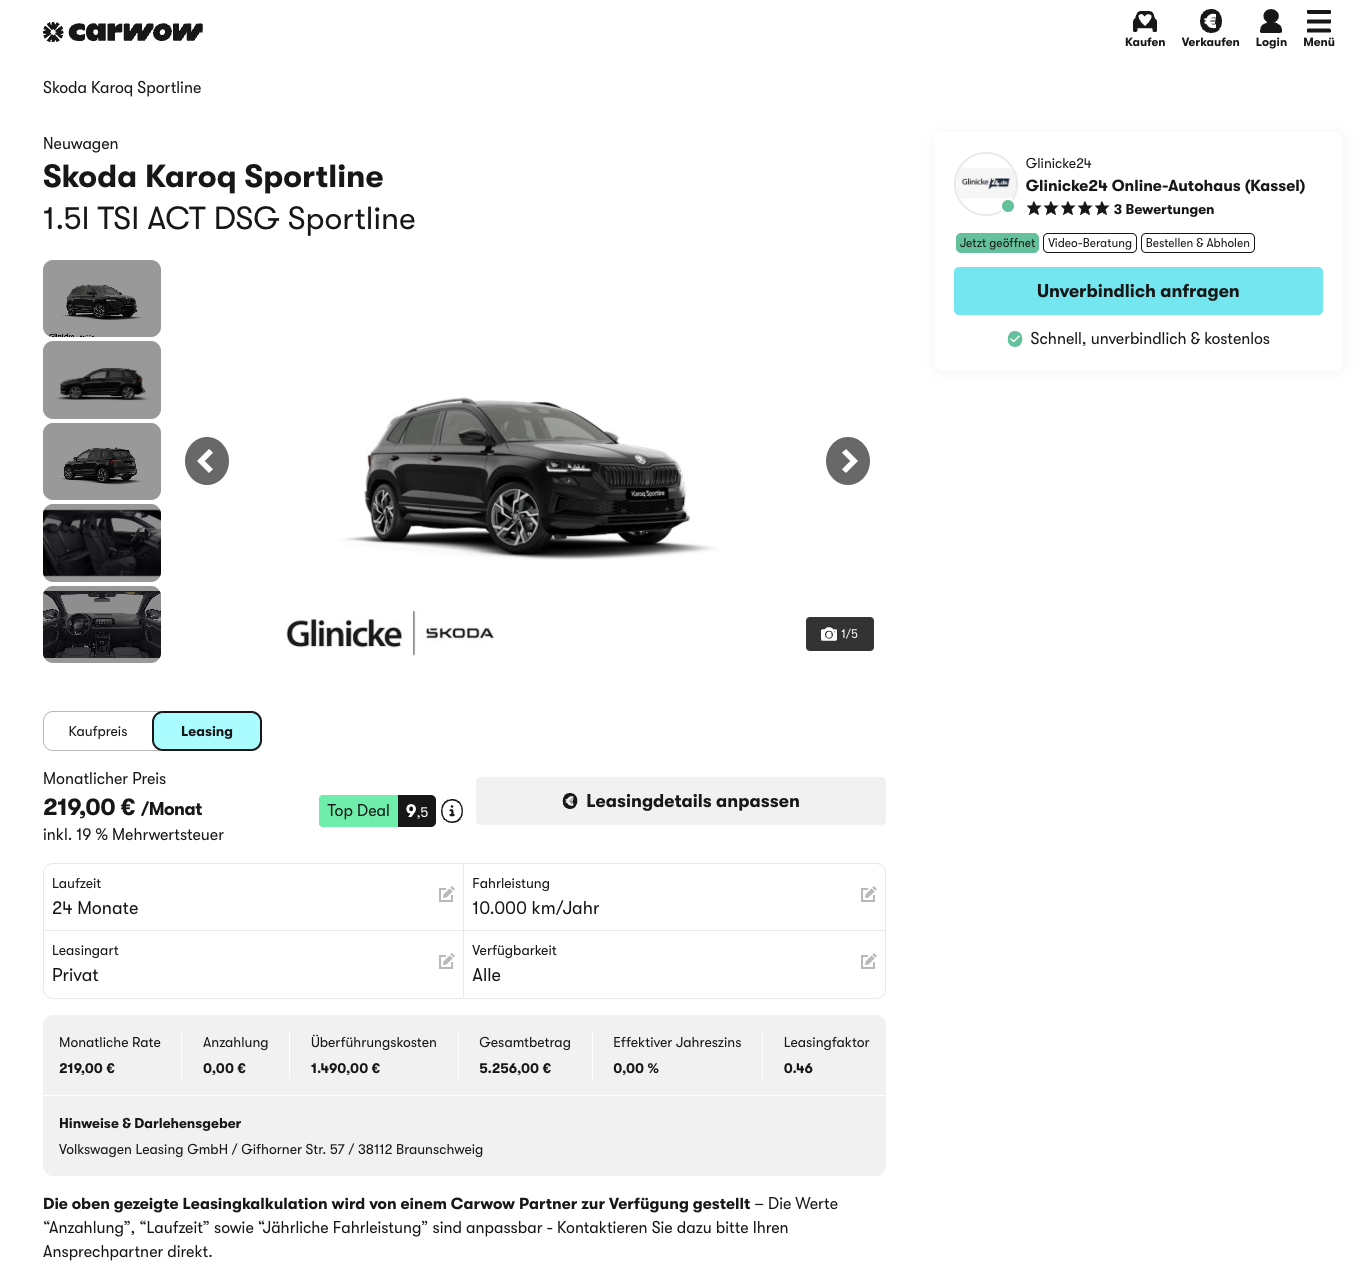The image size is (1370, 1274).
Task: Switch to Kaufpreis pricing tab
Action: 98,731
